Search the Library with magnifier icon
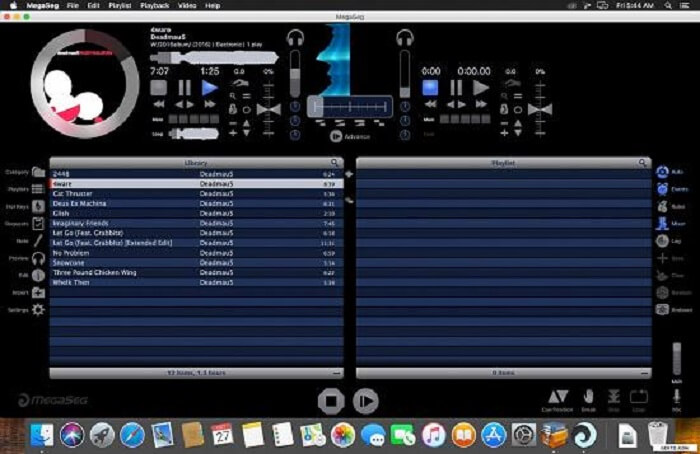The image size is (700, 454). pos(335,162)
